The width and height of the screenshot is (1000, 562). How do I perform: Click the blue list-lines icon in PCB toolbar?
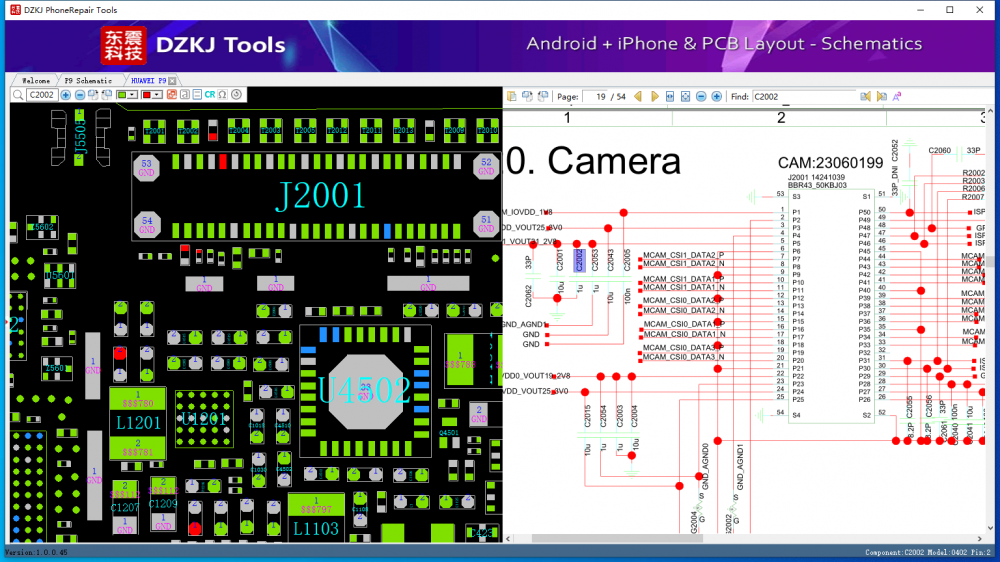tap(197, 95)
